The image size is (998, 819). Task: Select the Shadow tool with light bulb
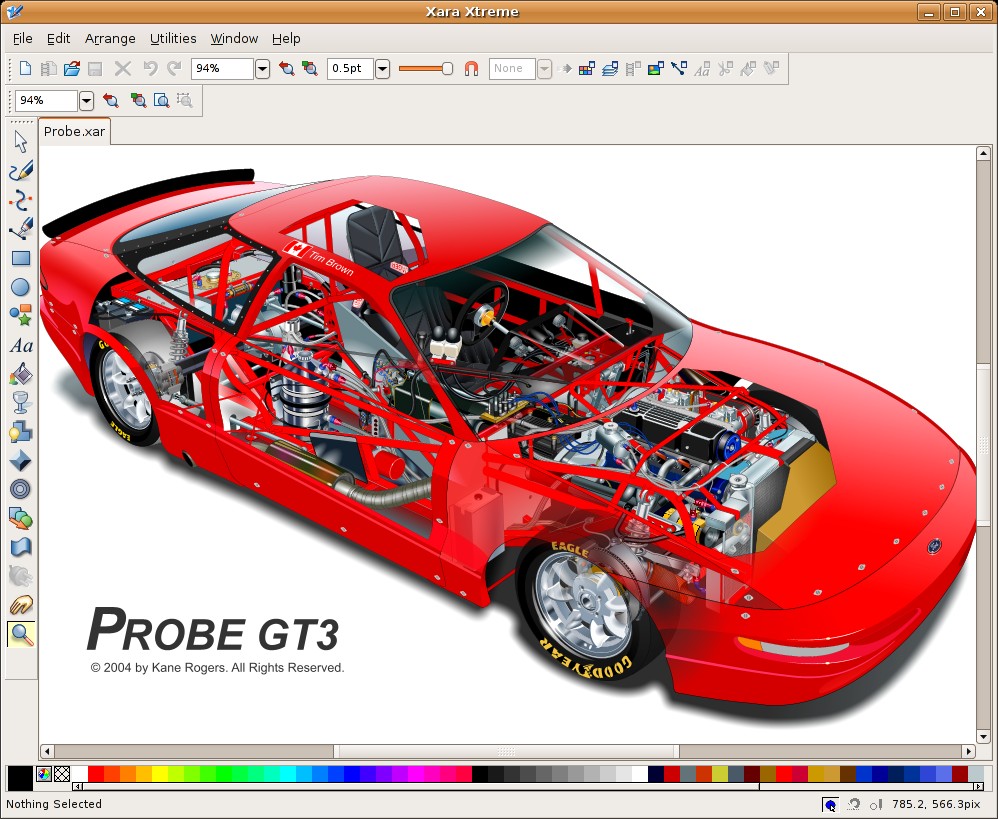point(20,431)
